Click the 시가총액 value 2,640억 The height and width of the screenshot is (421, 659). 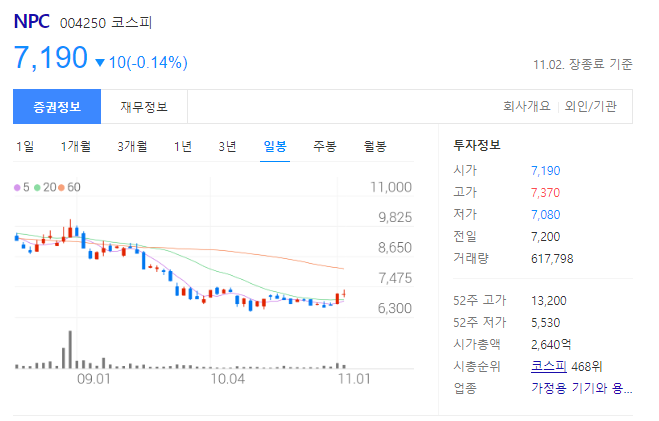pos(551,344)
